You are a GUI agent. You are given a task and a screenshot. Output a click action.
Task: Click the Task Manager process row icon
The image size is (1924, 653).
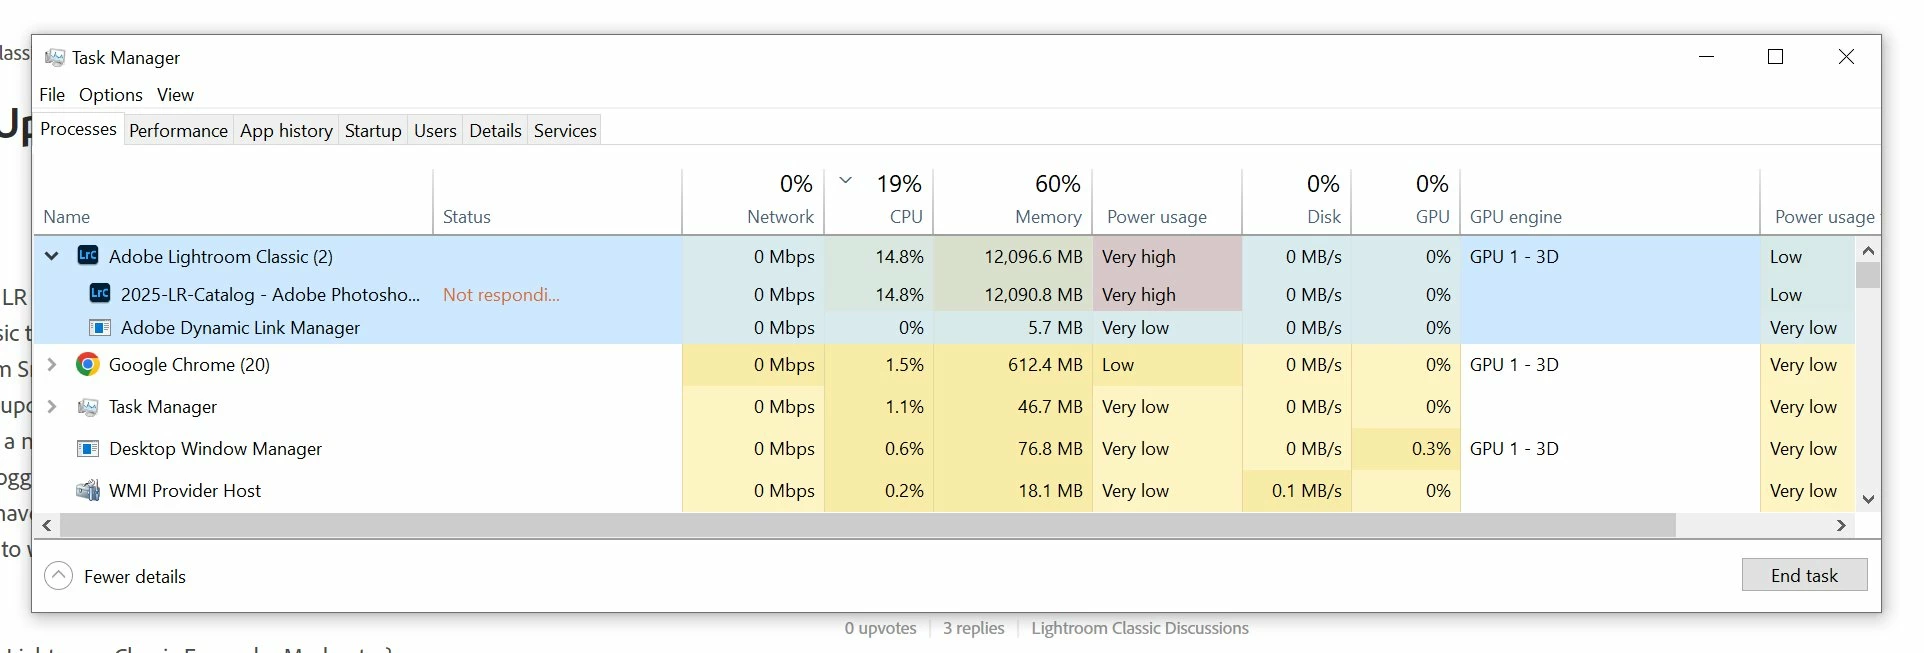[88, 407]
